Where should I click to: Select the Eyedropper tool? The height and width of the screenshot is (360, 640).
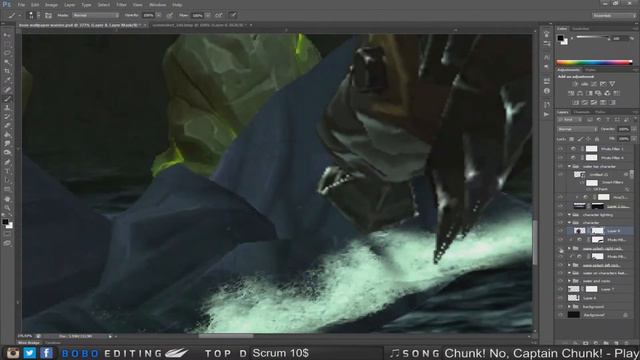[7, 80]
